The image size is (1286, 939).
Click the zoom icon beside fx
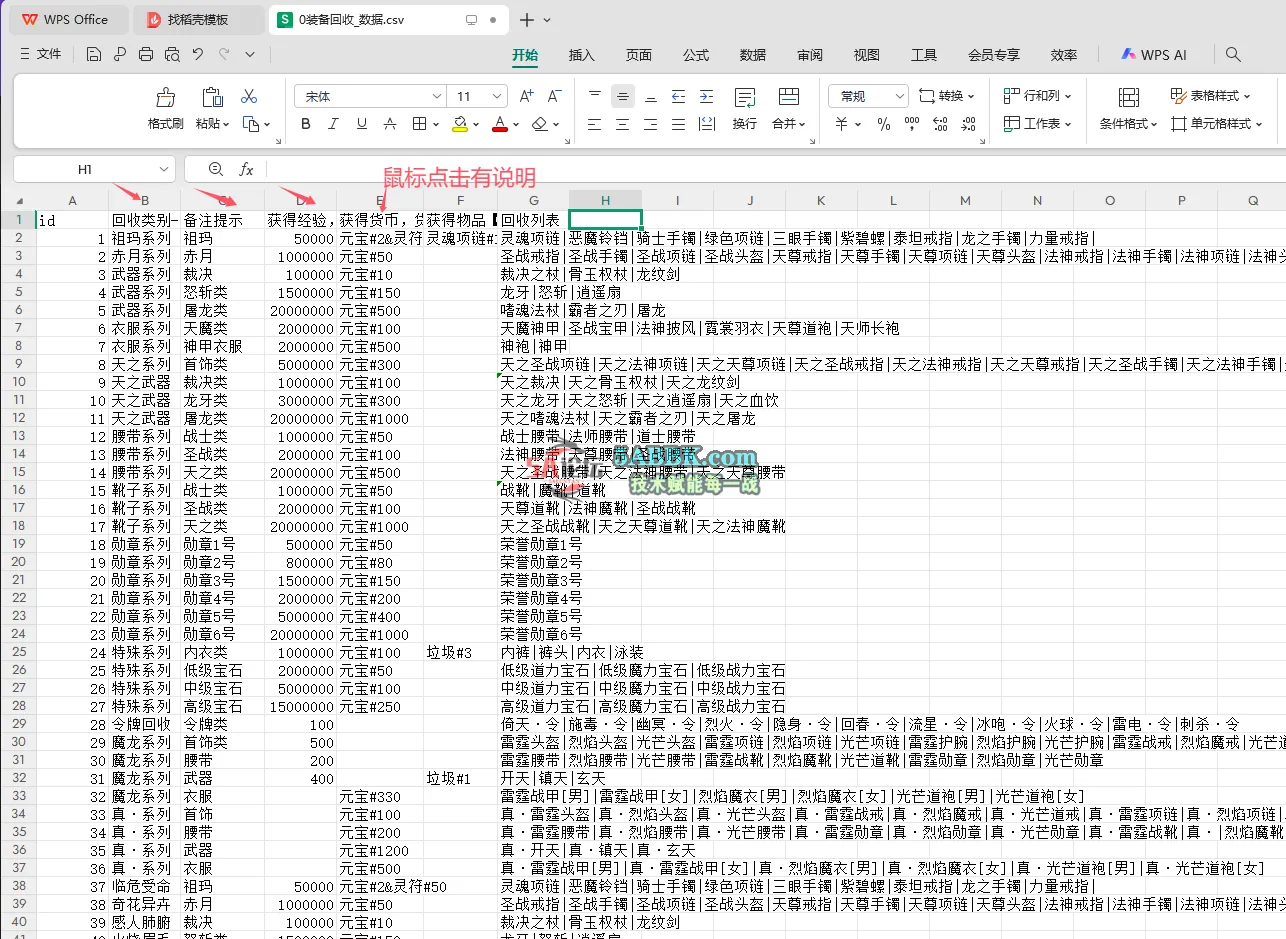click(x=216, y=170)
